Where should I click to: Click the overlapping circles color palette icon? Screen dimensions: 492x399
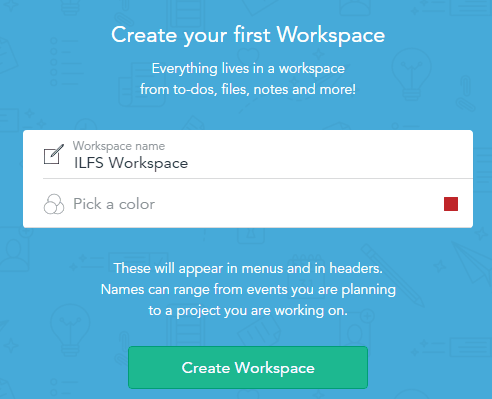[x=54, y=204]
